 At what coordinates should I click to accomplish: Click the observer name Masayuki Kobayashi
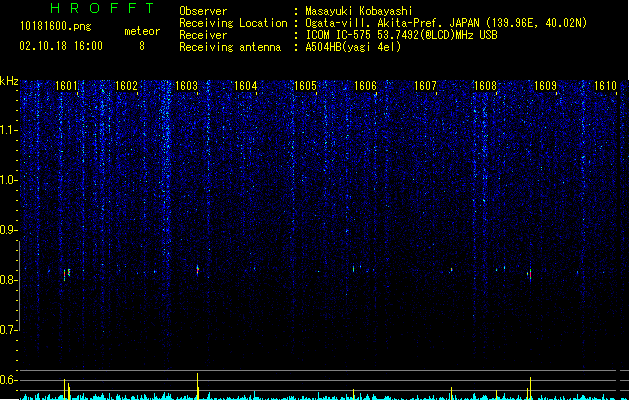tap(359, 11)
